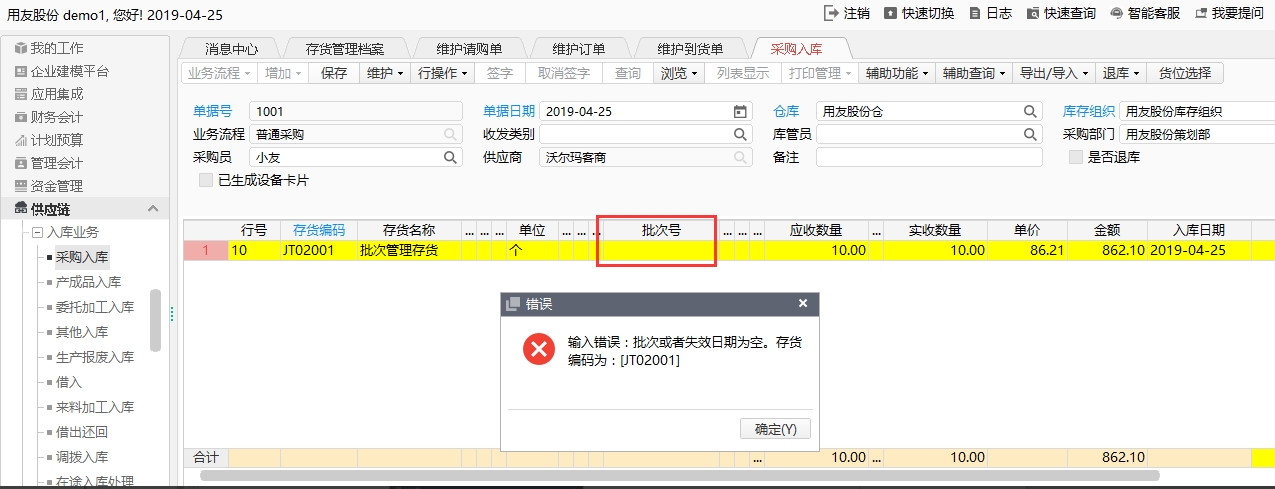
Task: Click the 保存 save button
Action: click(334, 73)
